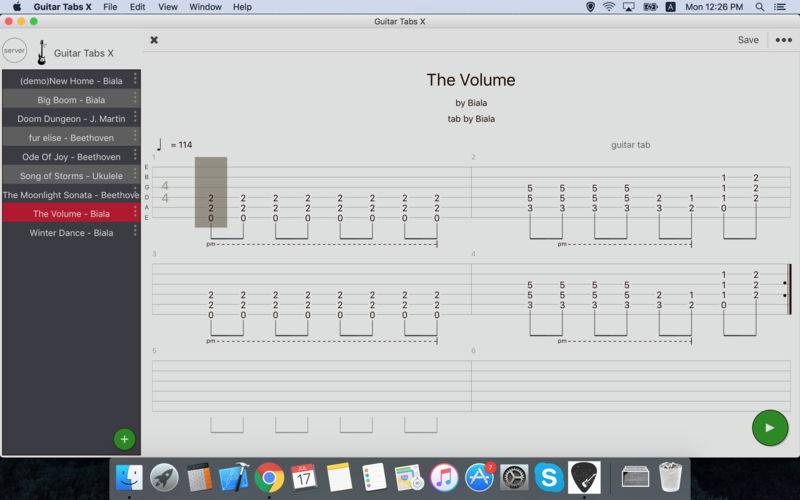Select Song of Storms - Ukulele
The image size is (800, 500).
tap(71, 176)
